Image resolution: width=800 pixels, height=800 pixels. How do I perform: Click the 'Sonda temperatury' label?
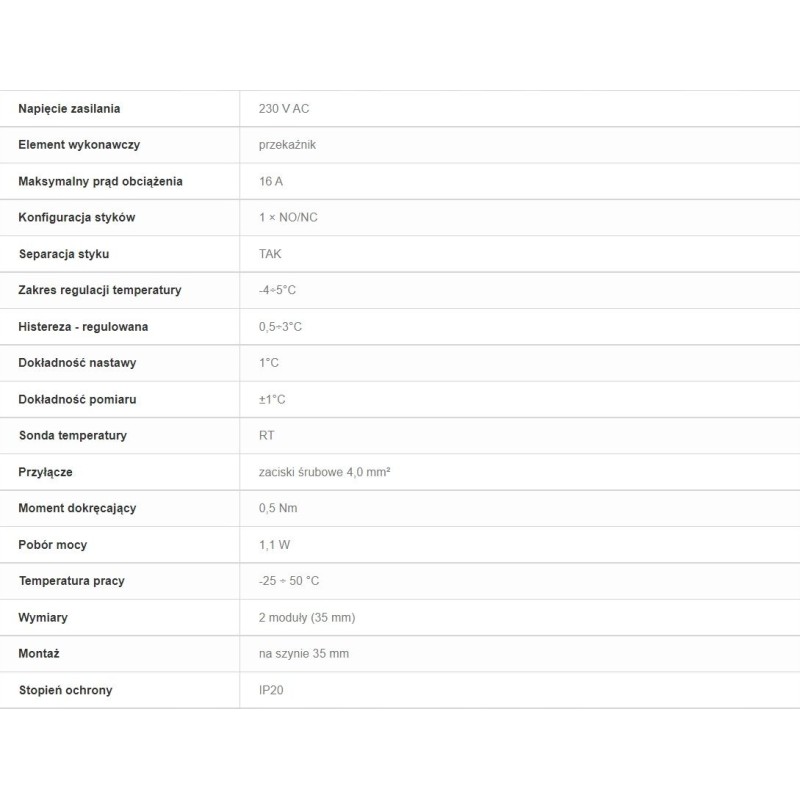[72, 435]
